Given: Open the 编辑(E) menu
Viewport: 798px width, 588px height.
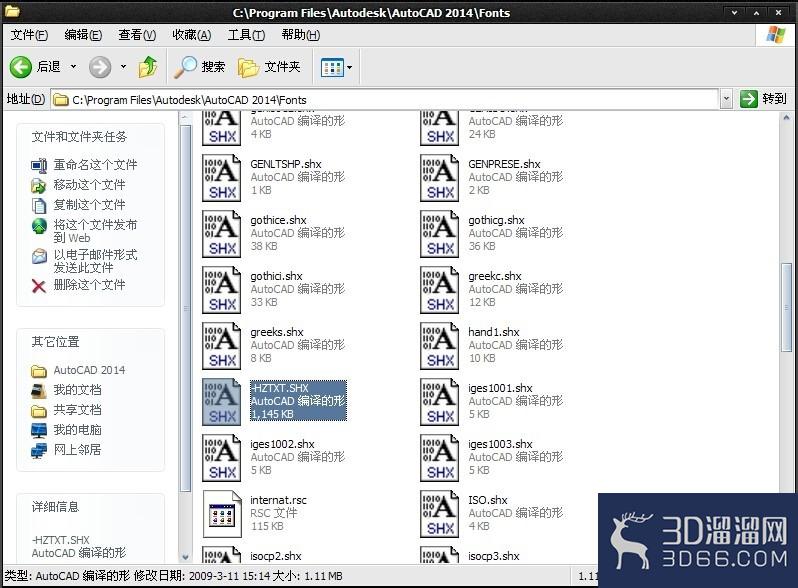Looking at the screenshot, I should tap(83, 35).
